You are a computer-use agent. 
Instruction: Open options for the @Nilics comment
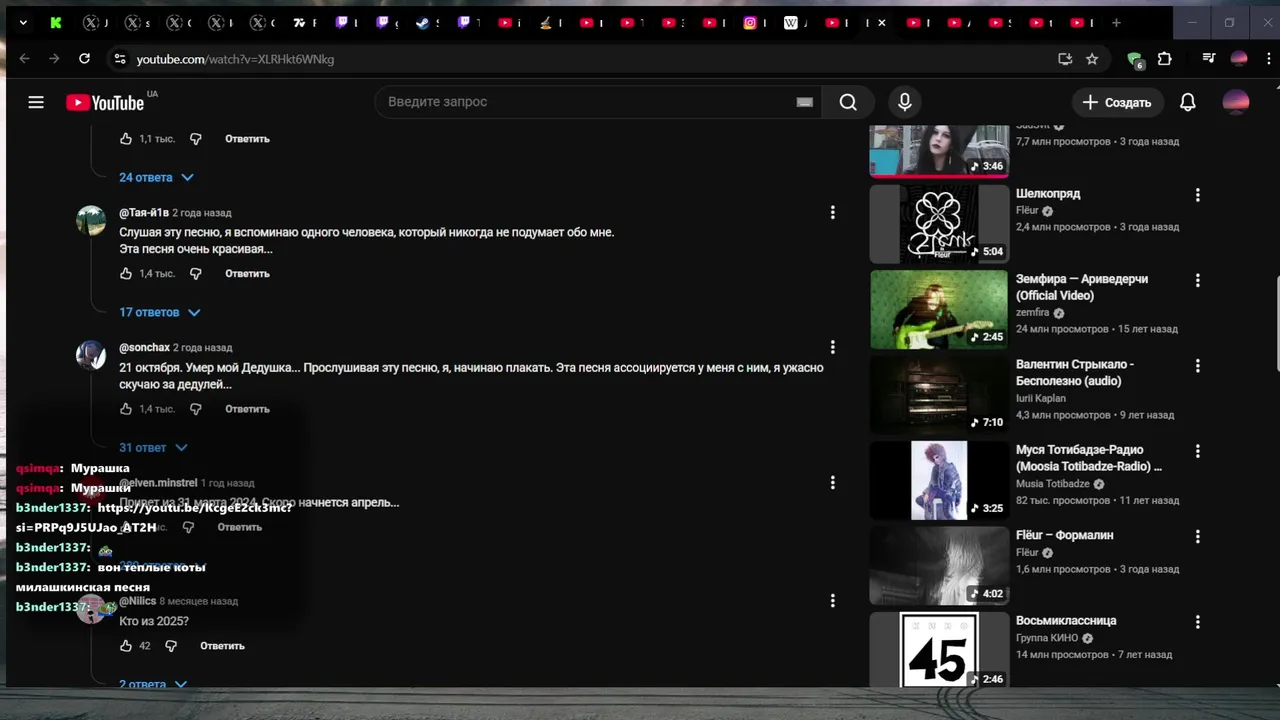(x=832, y=600)
